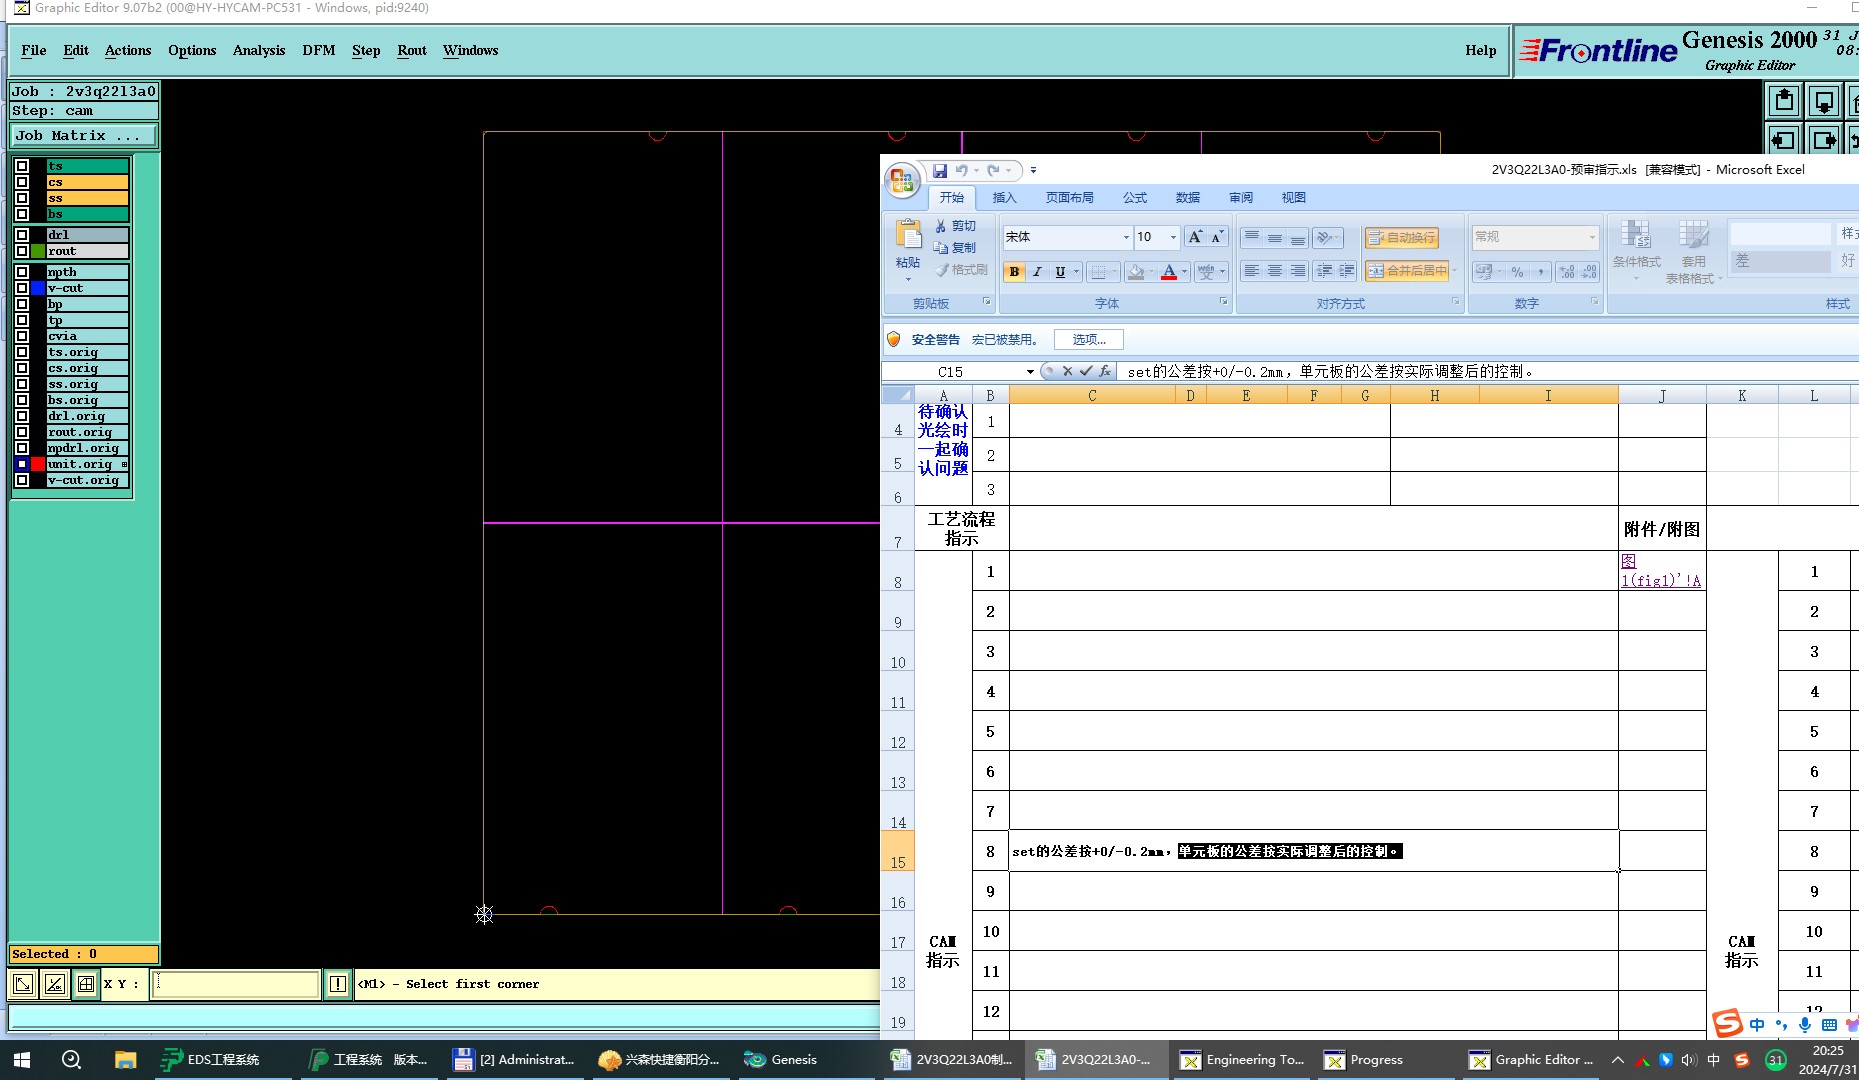Click the blue v-cut layer color swatch
Image resolution: width=1859 pixels, height=1080 pixels.
[38, 288]
